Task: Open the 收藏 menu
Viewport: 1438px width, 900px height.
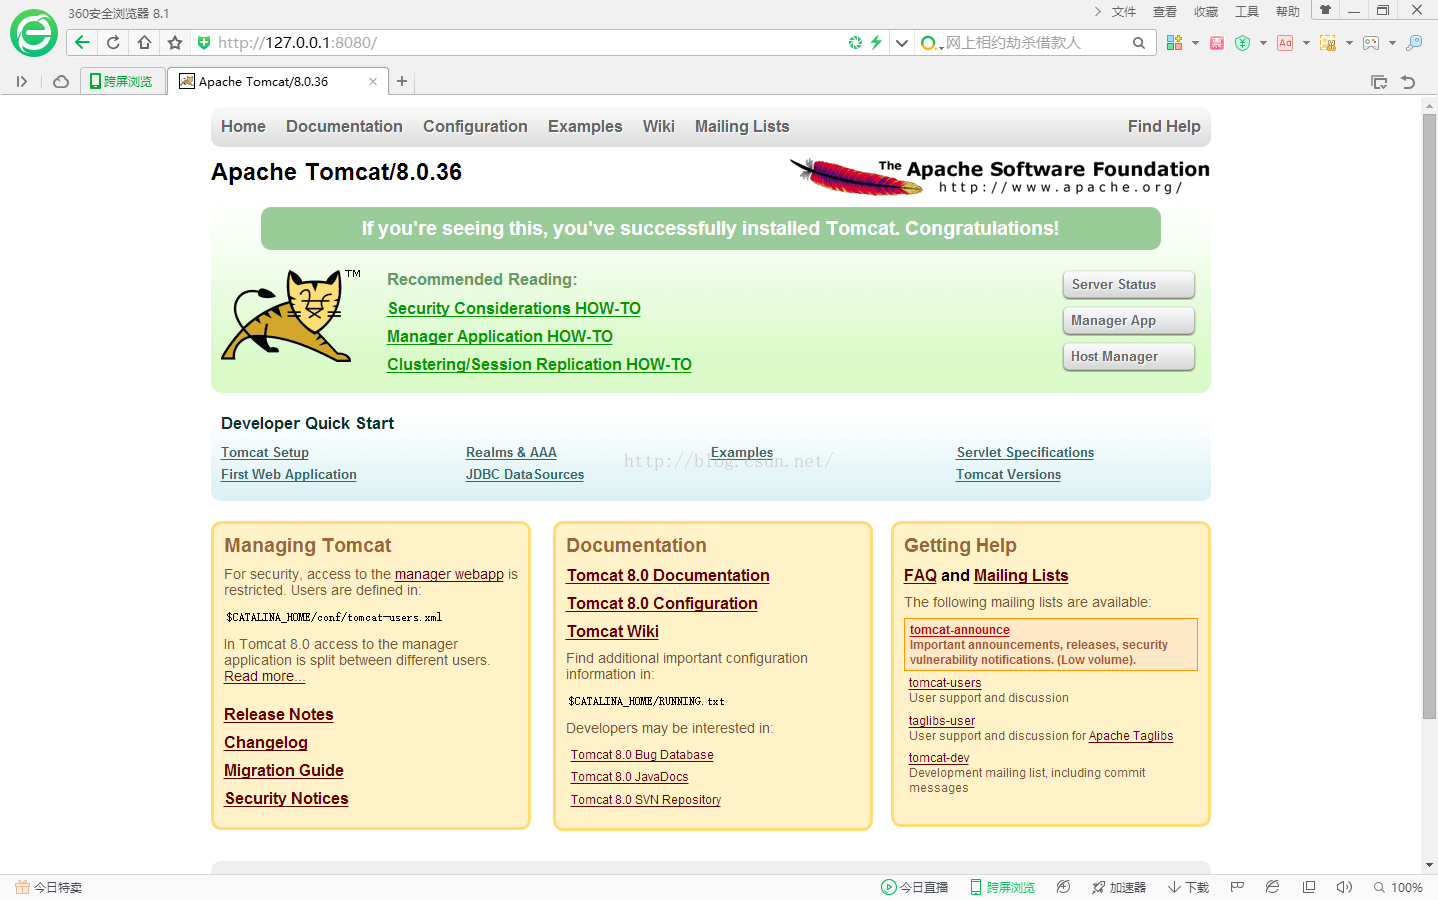Action: (1206, 12)
